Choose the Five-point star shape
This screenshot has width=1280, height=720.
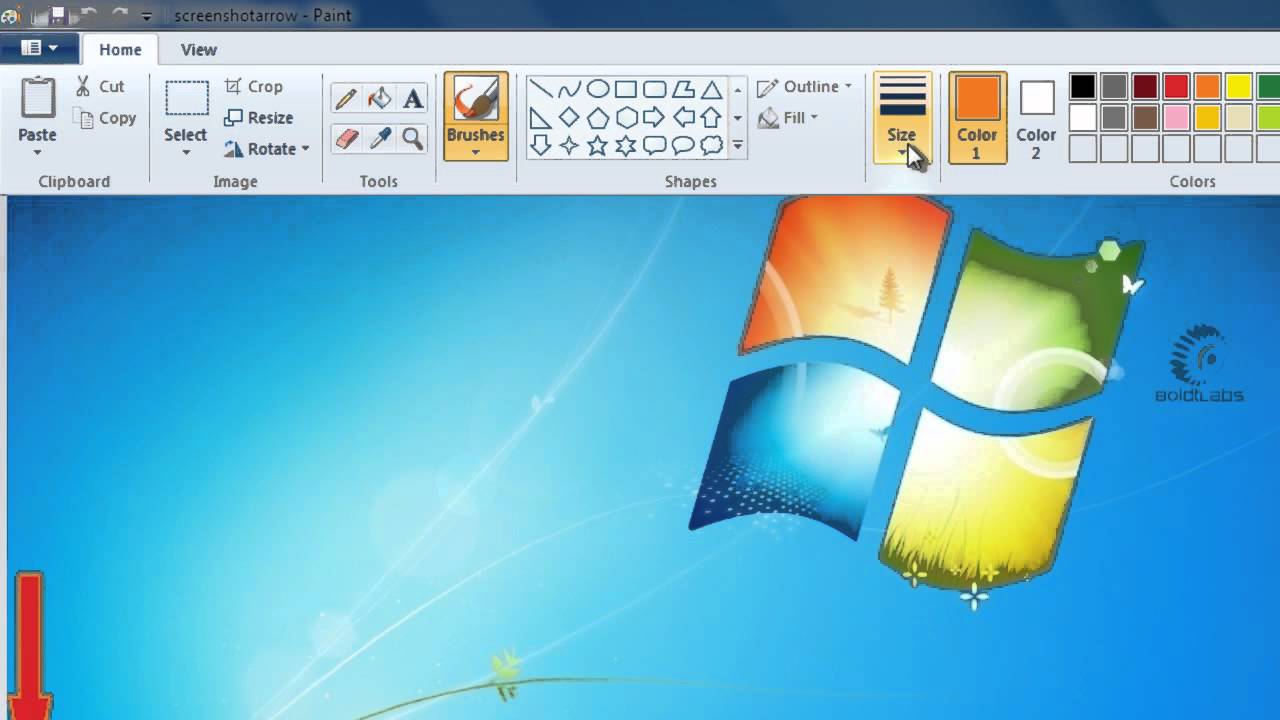tap(598, 145)
